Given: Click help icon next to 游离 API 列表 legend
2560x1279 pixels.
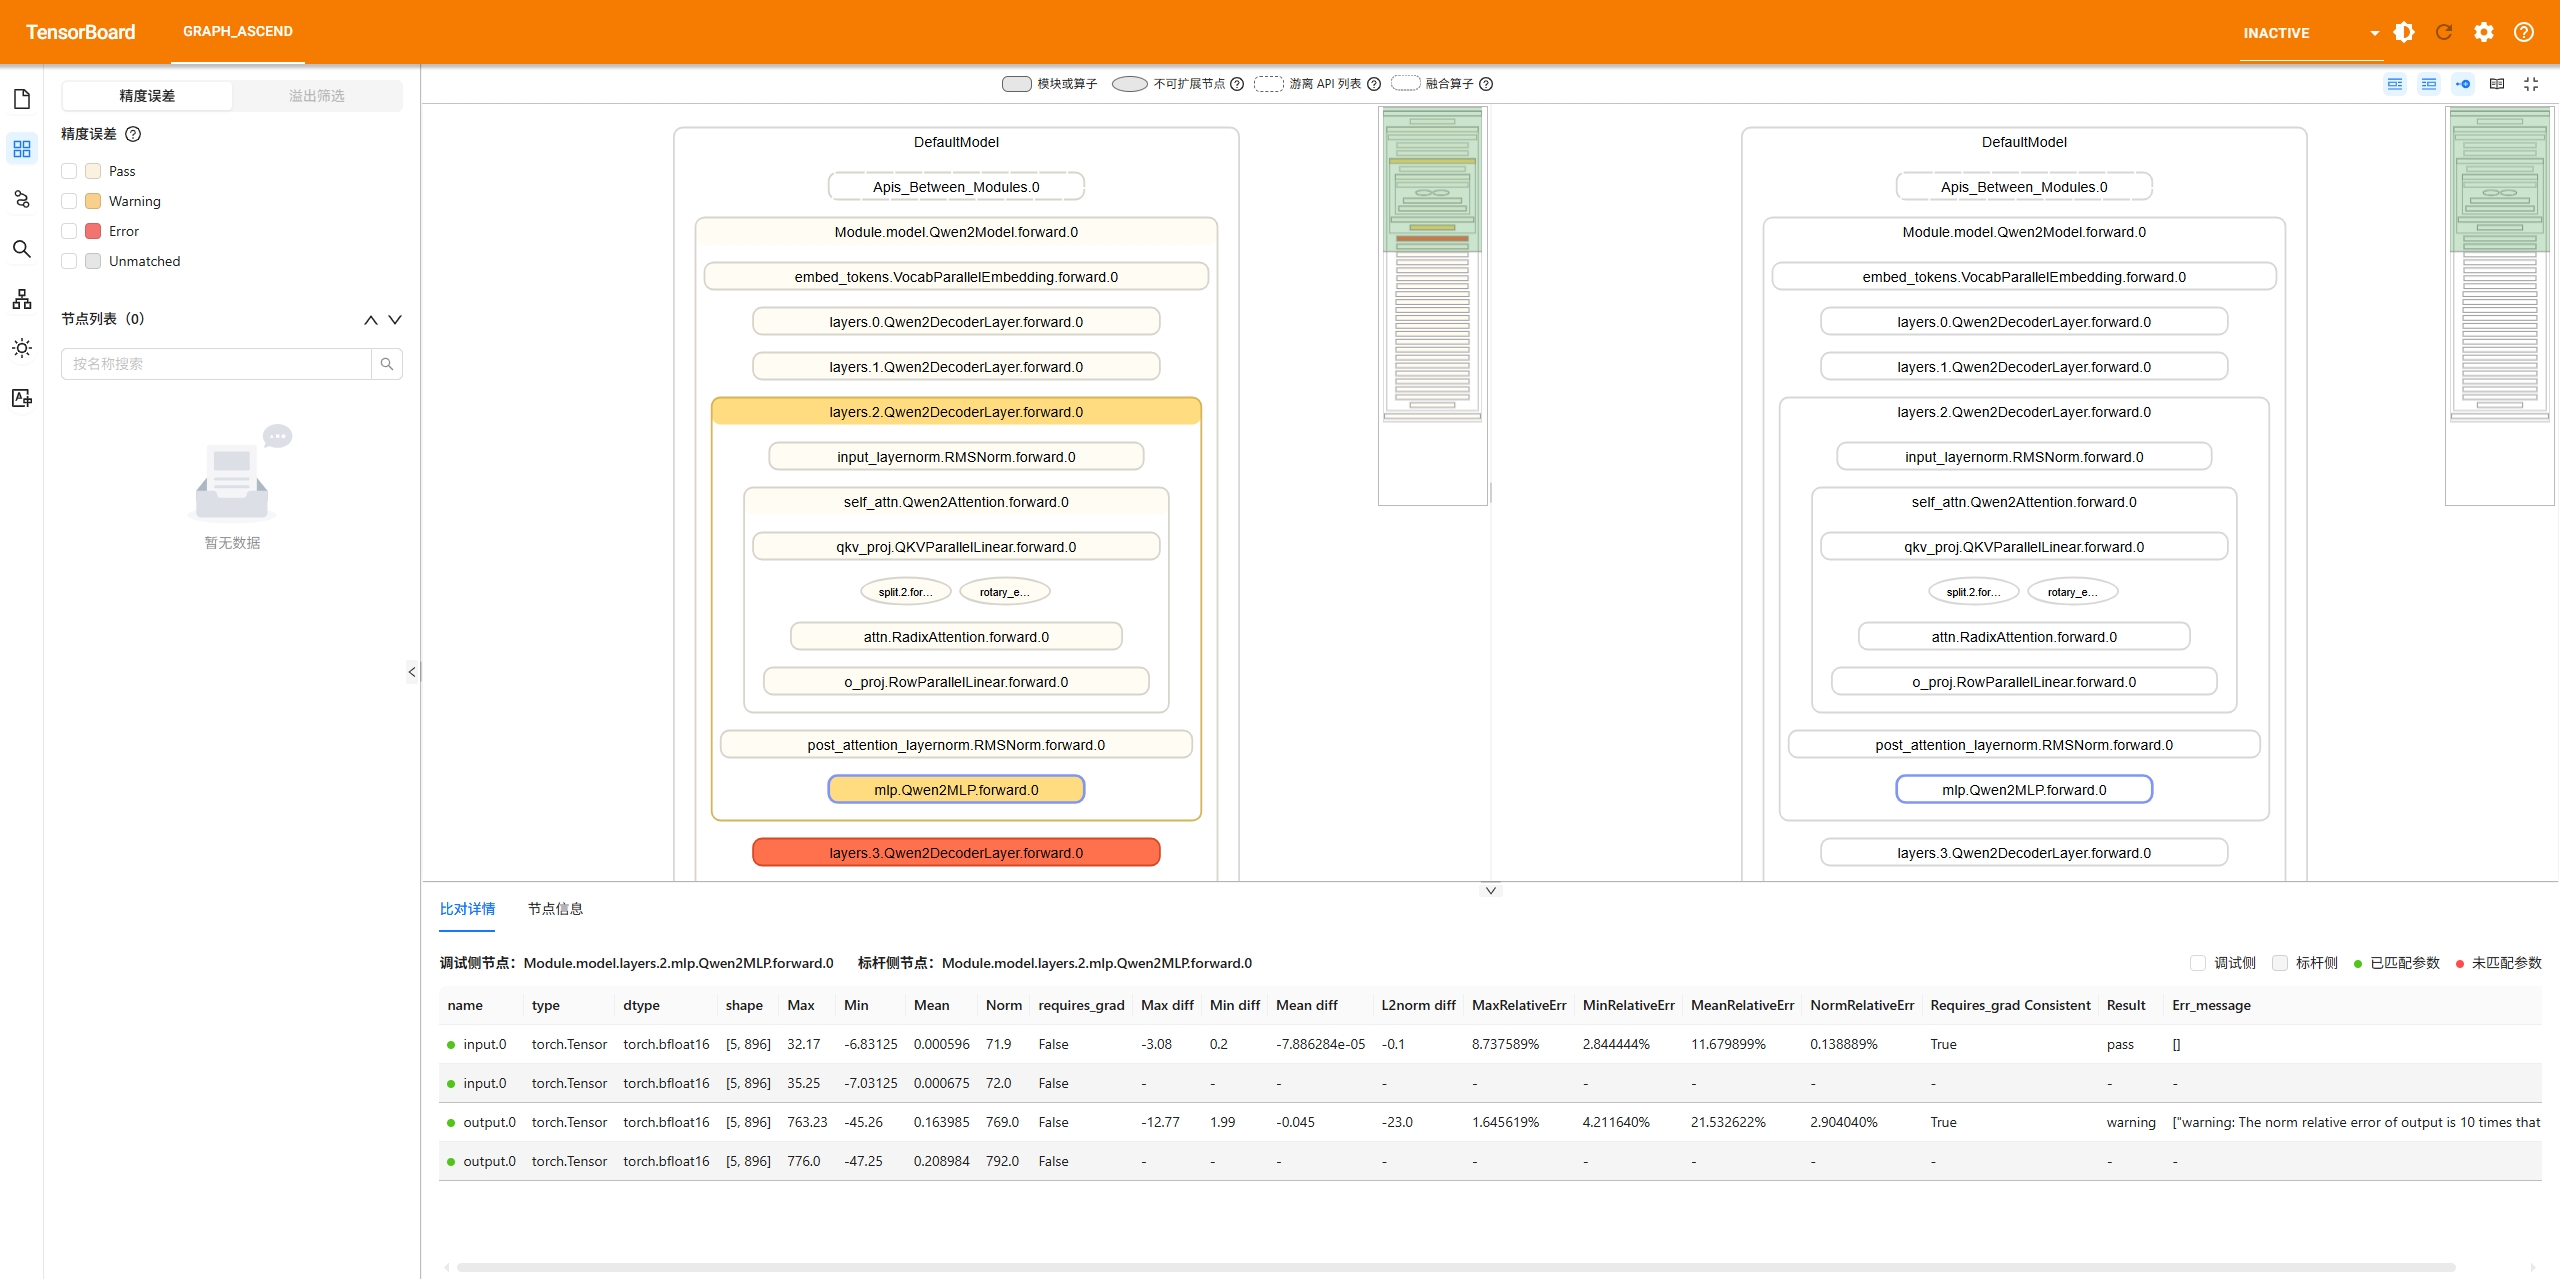Looking at the screenshot, I should (x=1374, y=84).
